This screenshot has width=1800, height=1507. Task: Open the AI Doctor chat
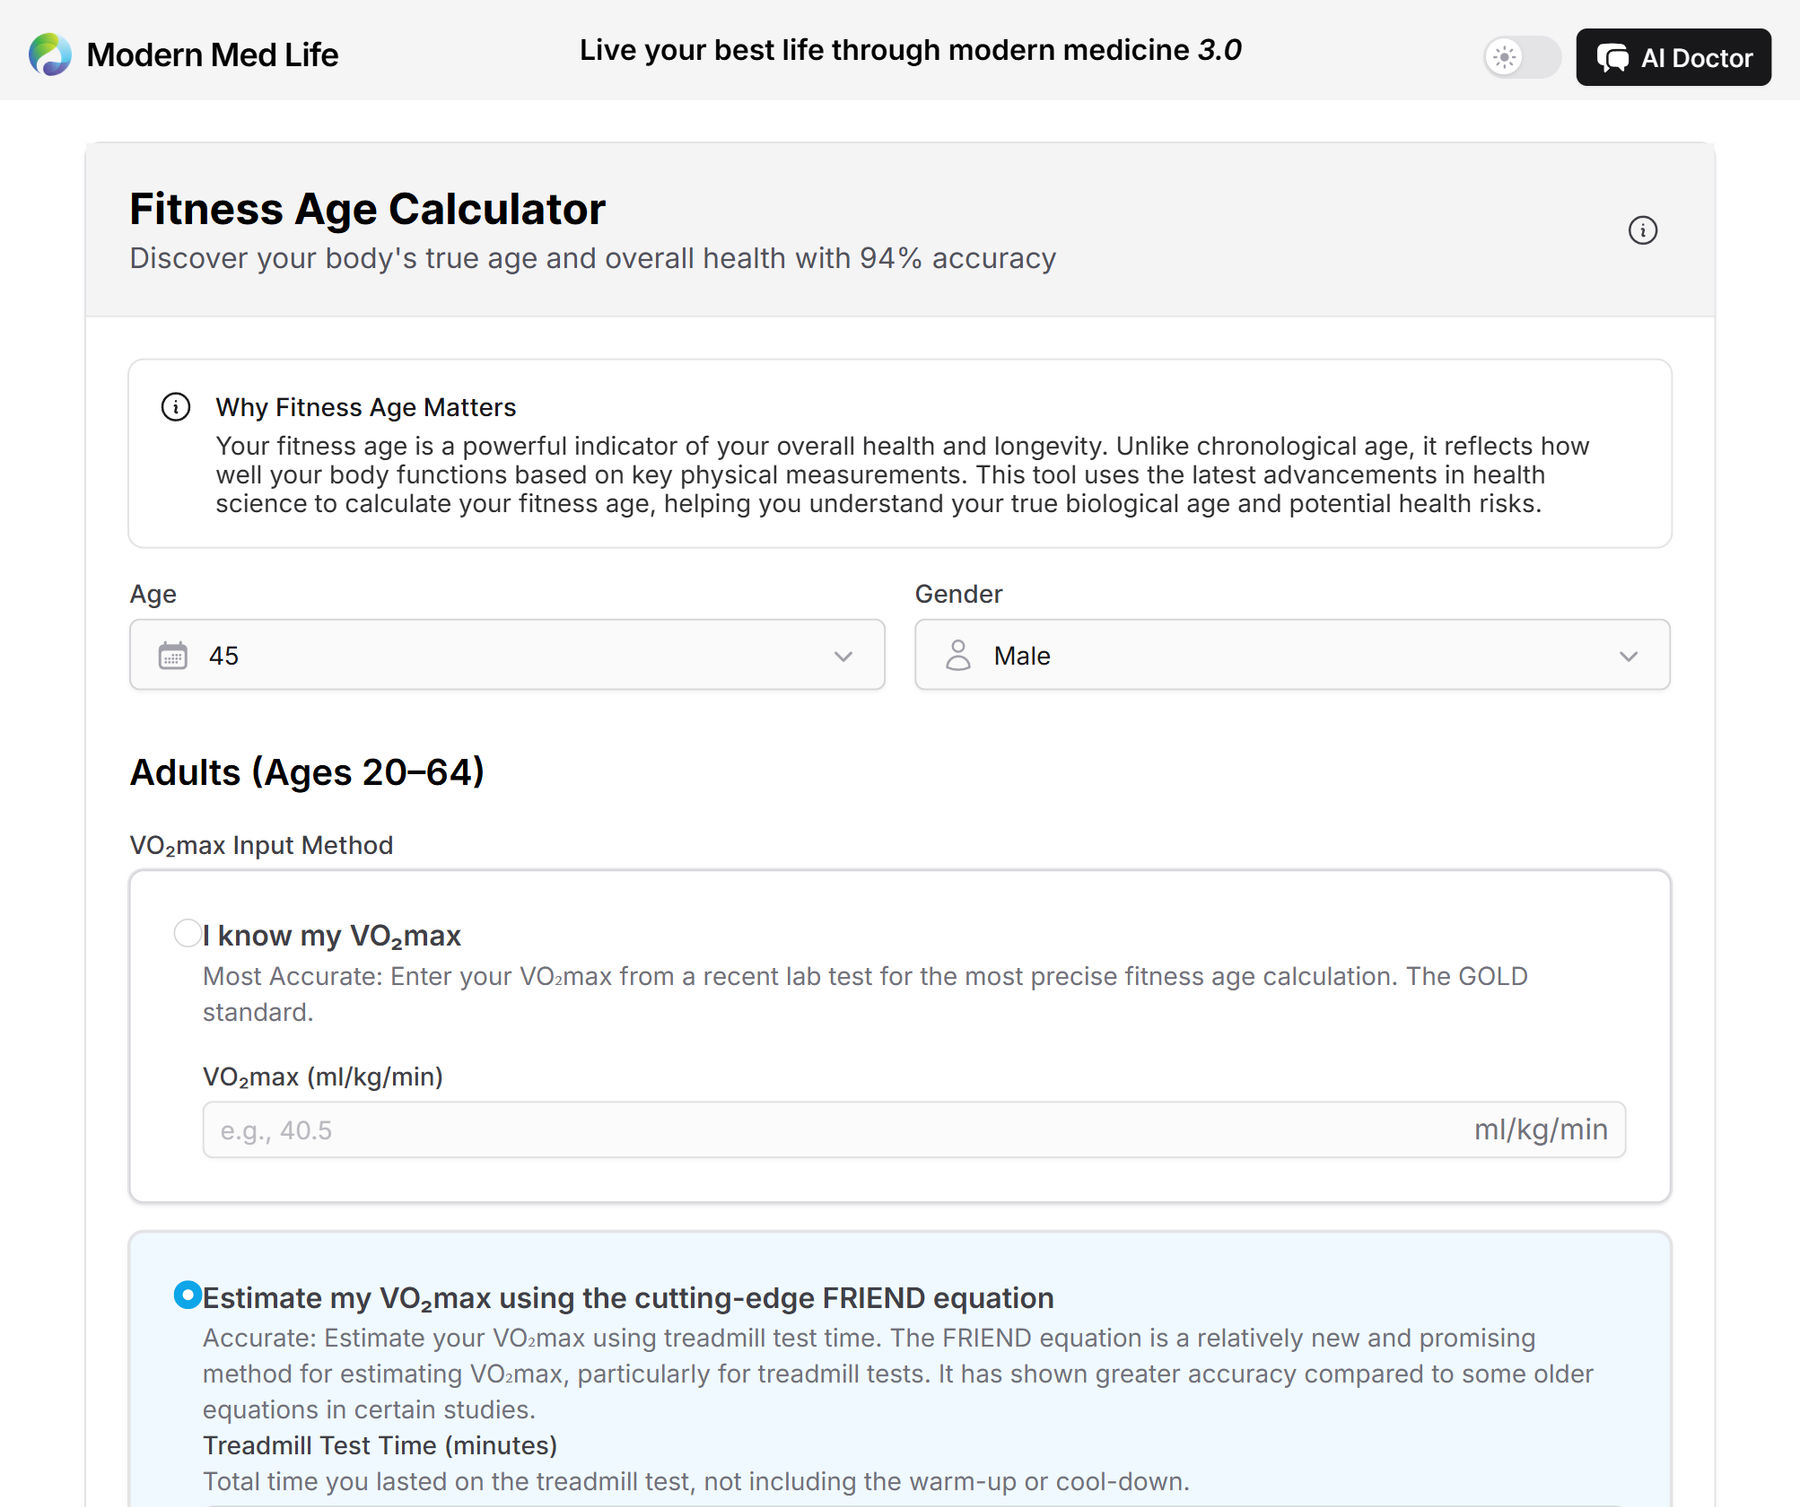(1673, 57)
